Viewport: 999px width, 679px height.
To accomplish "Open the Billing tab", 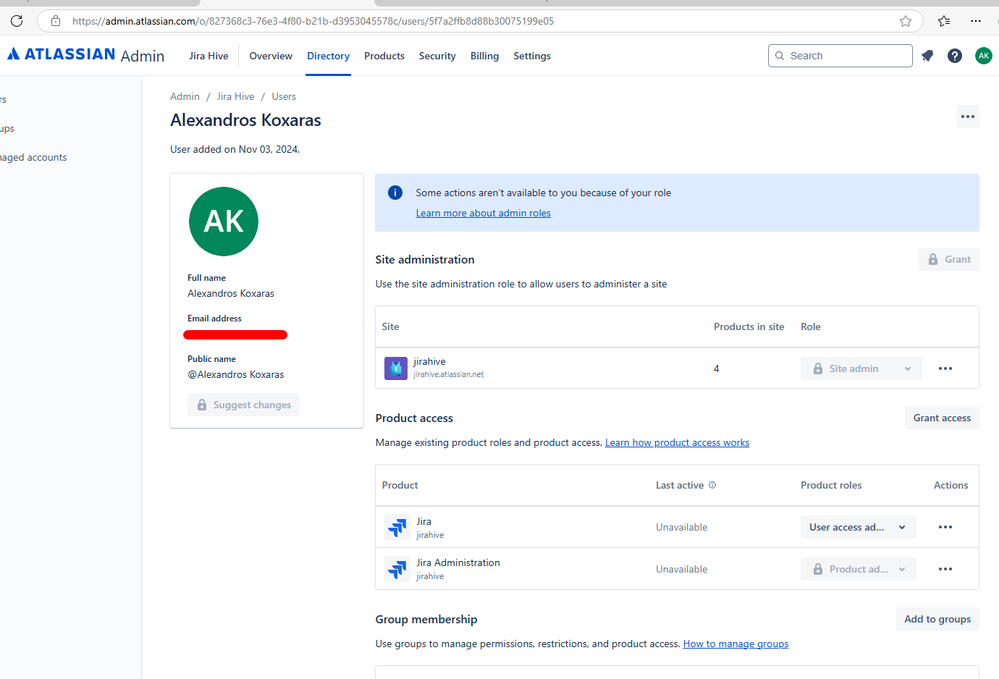I will tap(484, 56).
